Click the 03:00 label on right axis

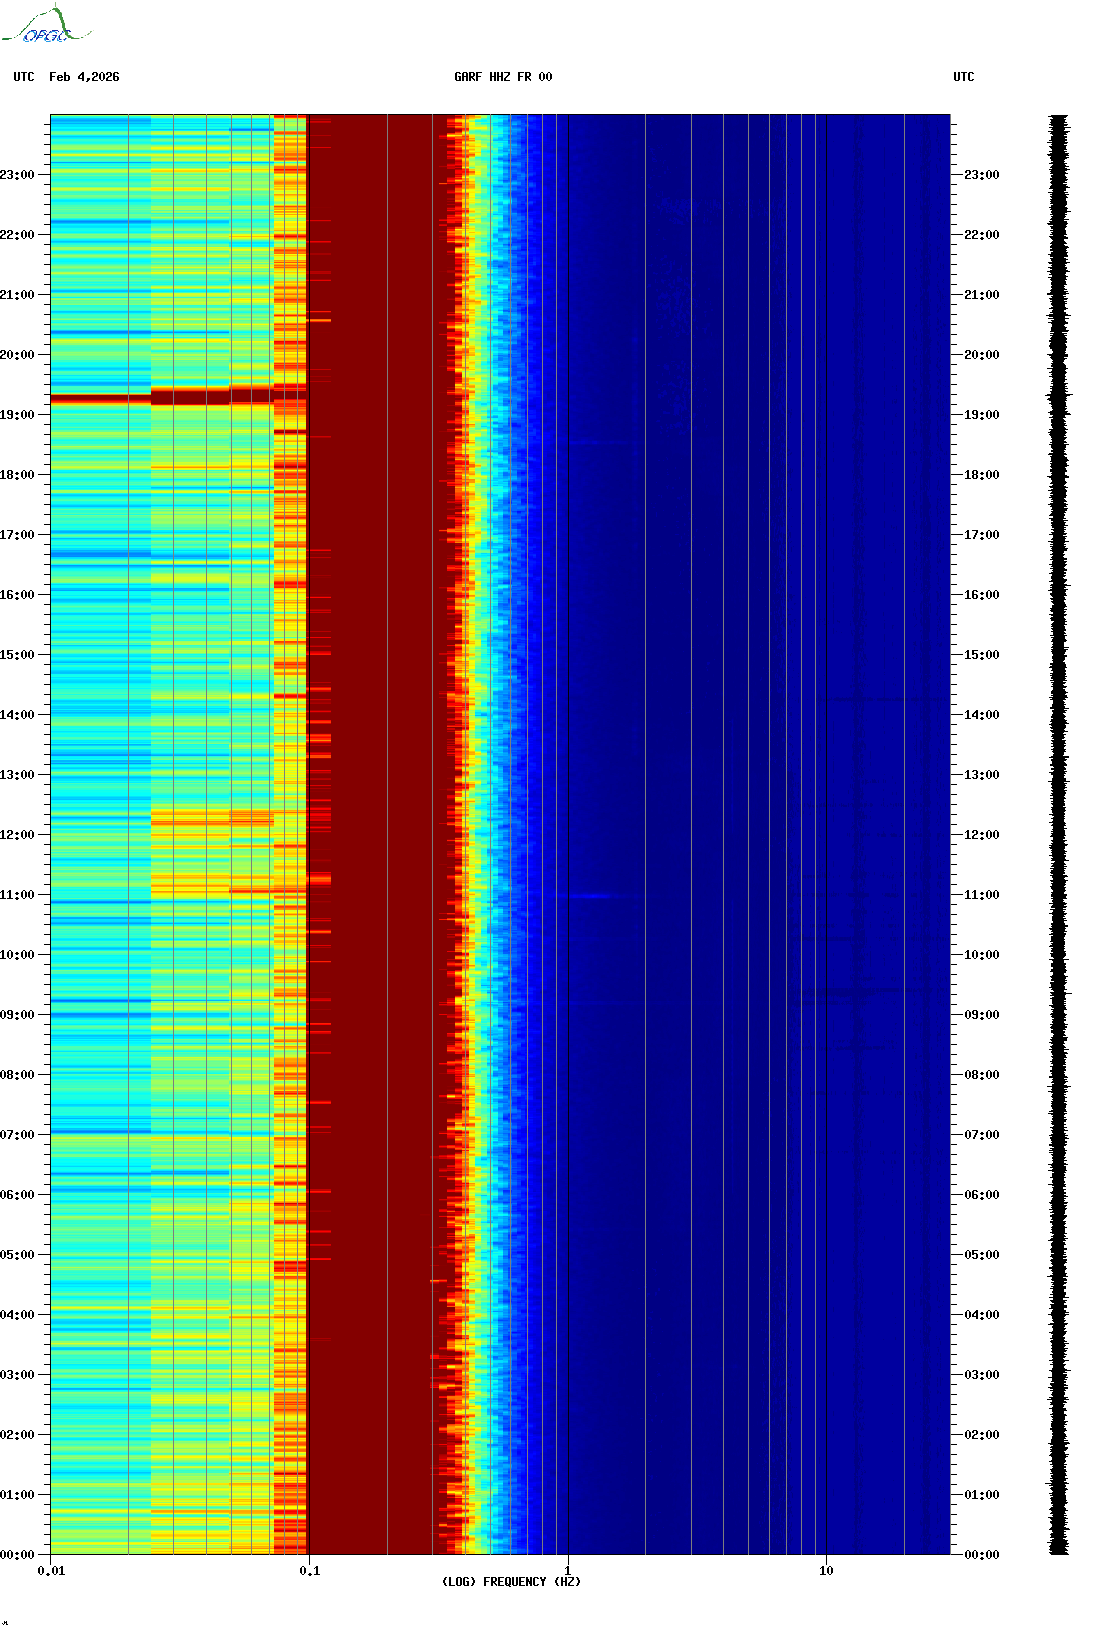tap(981, 1375)
